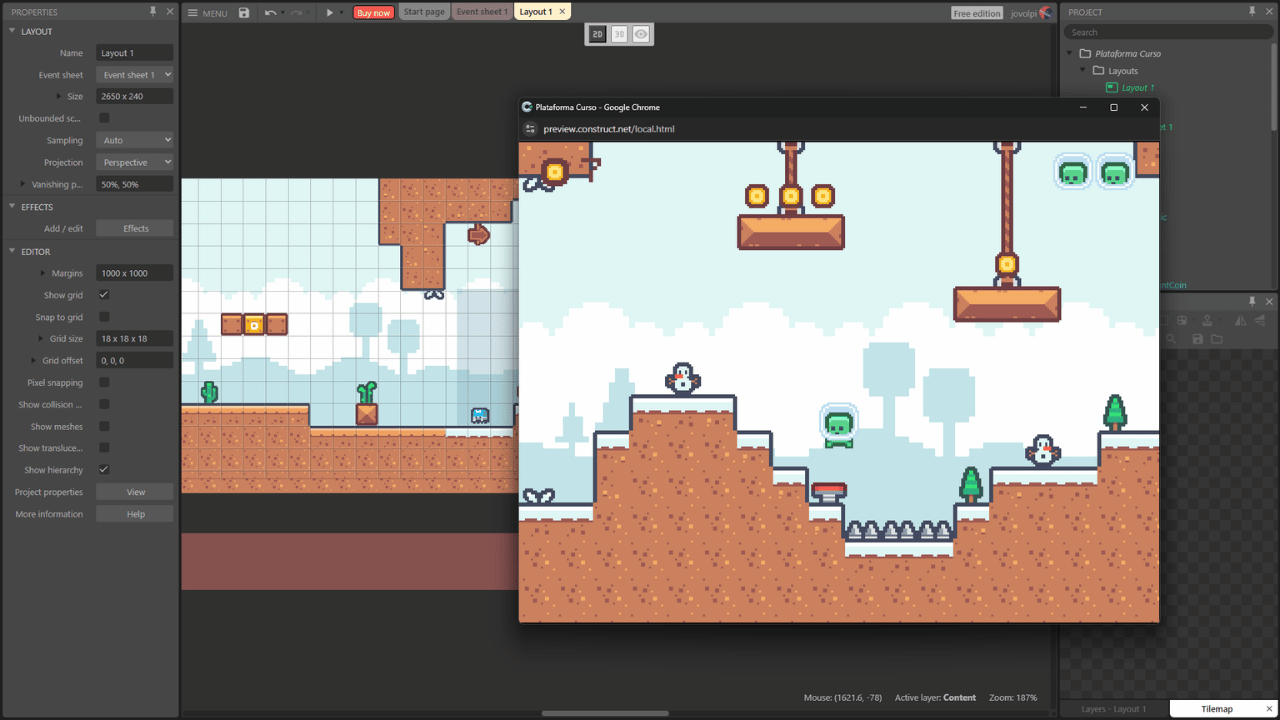Click the flip horizontal tilemap tool
1280x720 pixels.
click(x=1240, y=320)
